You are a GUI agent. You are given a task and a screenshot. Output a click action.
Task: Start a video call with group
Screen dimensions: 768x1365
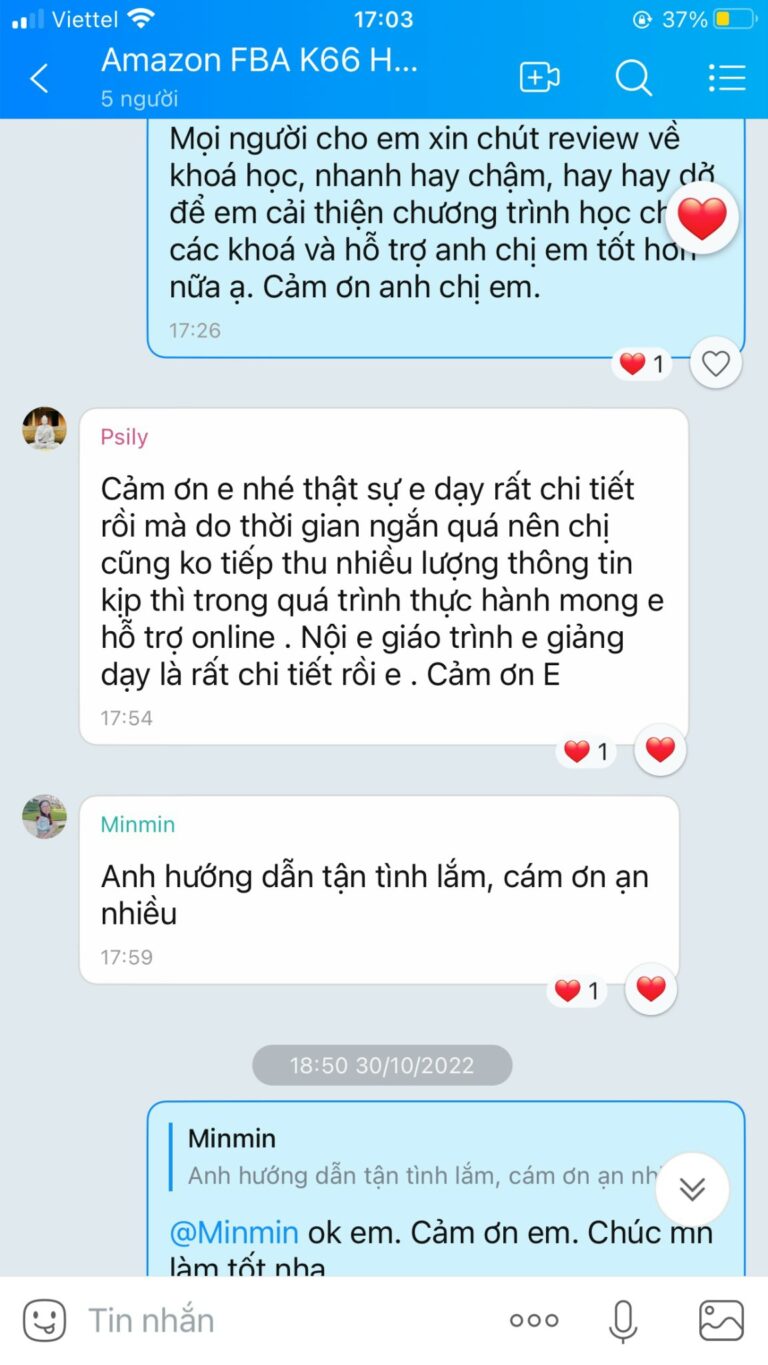(x=539, y=78)
